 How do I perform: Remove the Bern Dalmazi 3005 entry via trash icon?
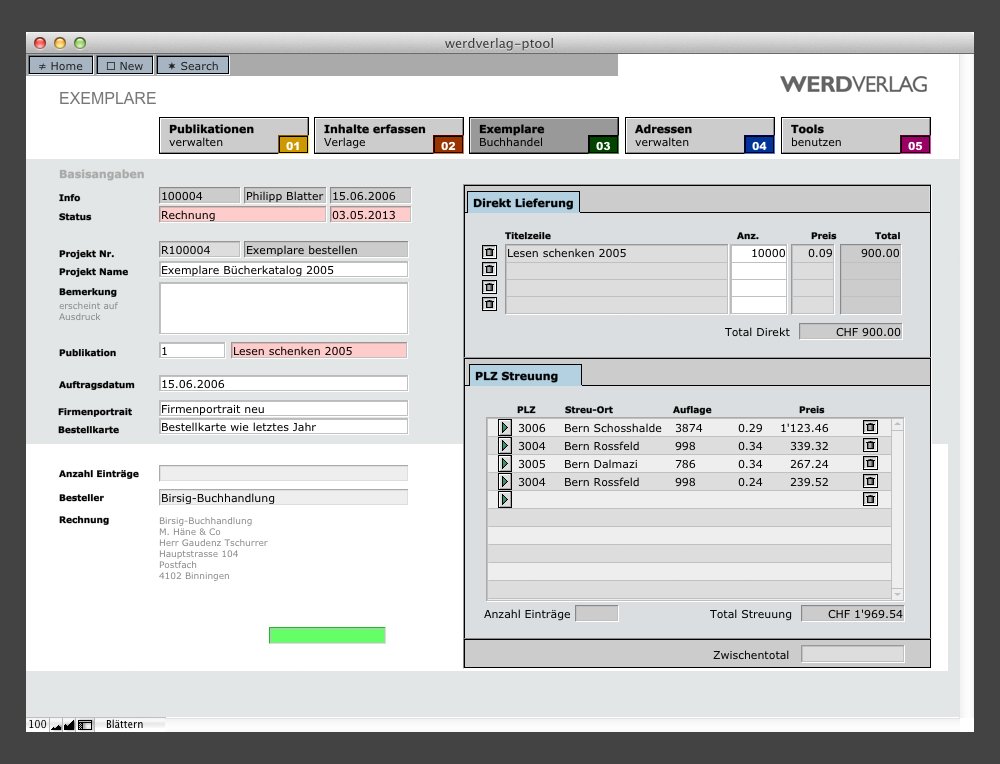pos(870,463)
